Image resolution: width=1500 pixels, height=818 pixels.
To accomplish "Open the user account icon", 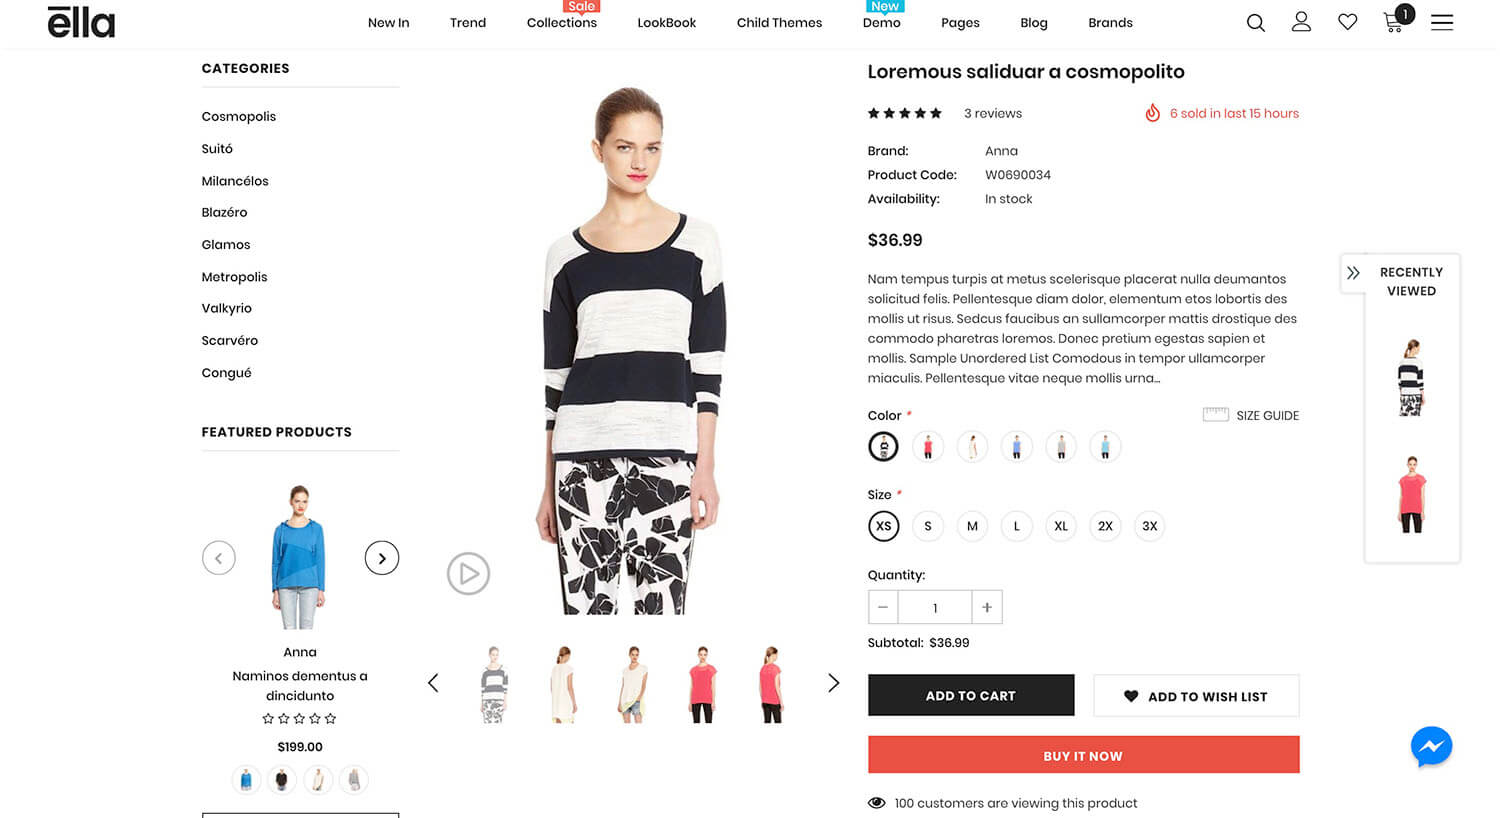I will point(1301,21).
